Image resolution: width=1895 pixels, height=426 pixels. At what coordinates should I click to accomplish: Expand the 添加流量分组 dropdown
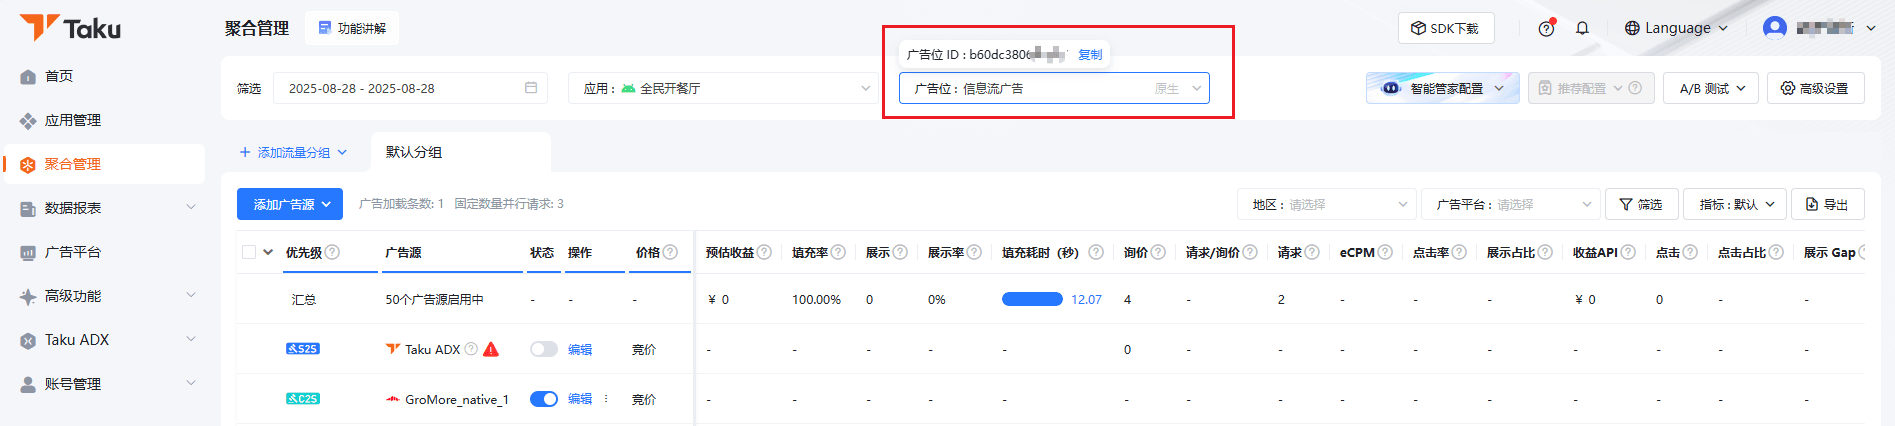(x=293, y=152)
